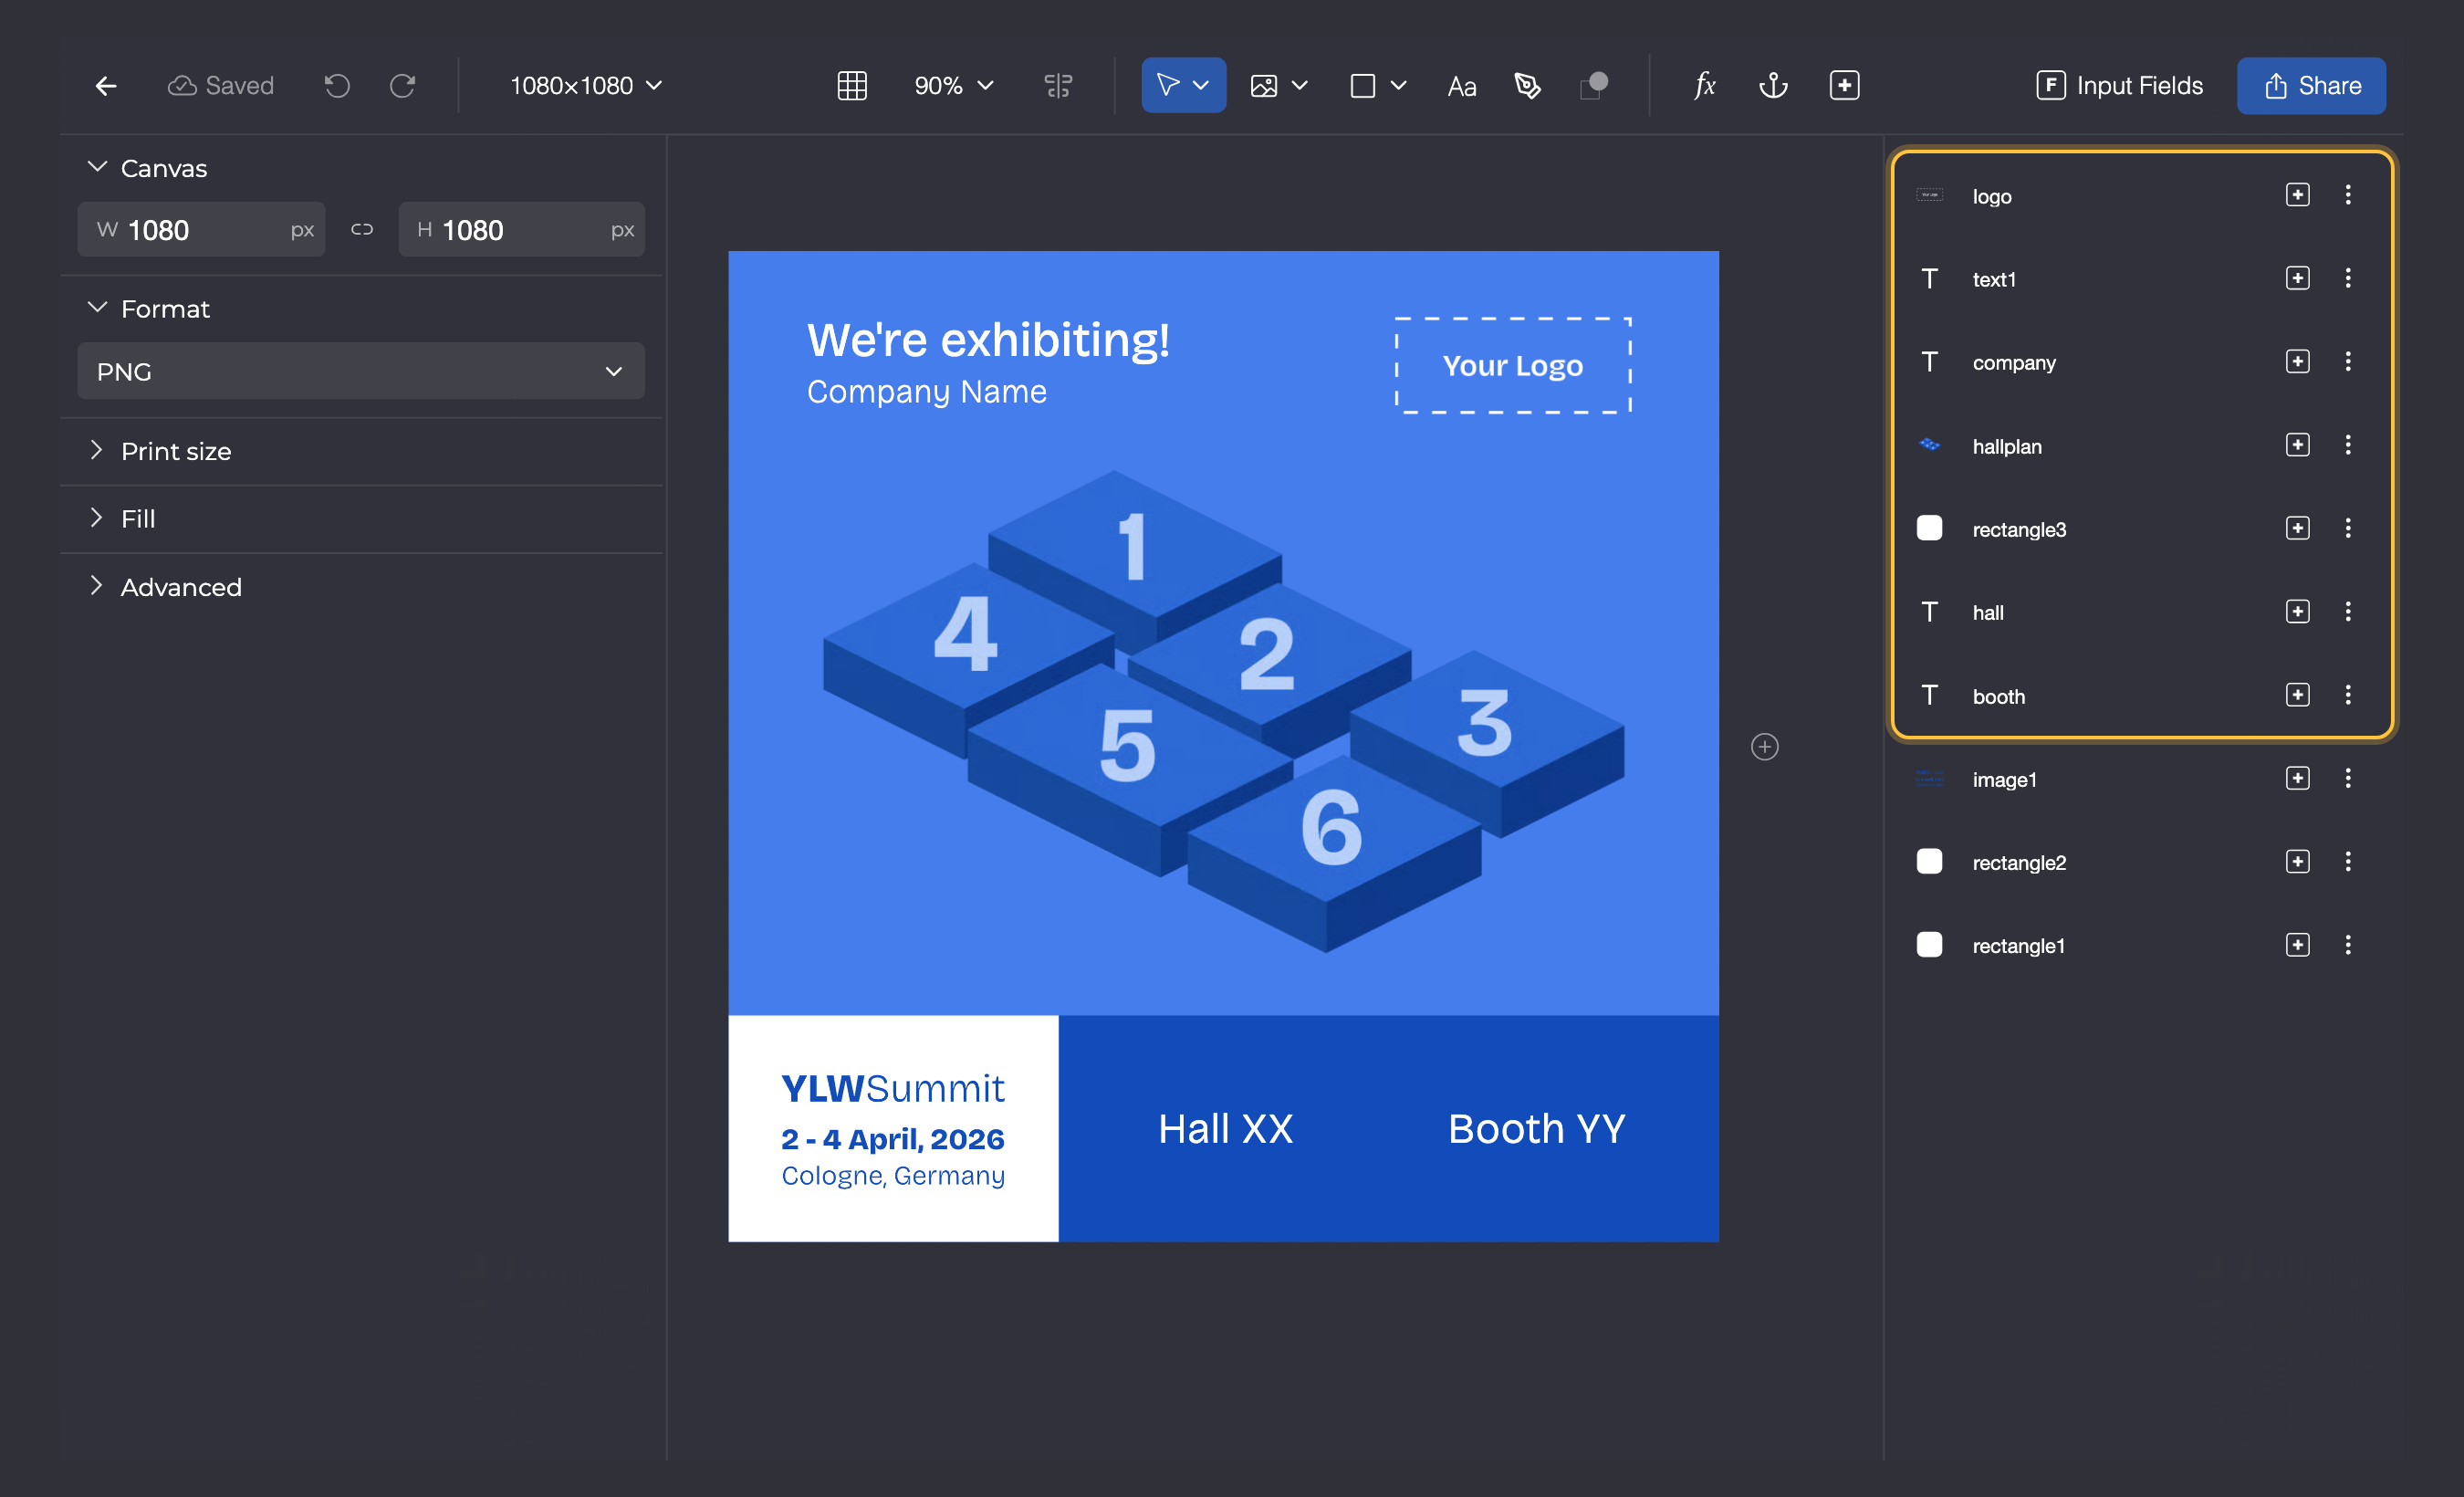Open more options for rectangle1 layer
Image resolution: width=2464 pixels, height=1497 pixels.
pos(2348,945)
